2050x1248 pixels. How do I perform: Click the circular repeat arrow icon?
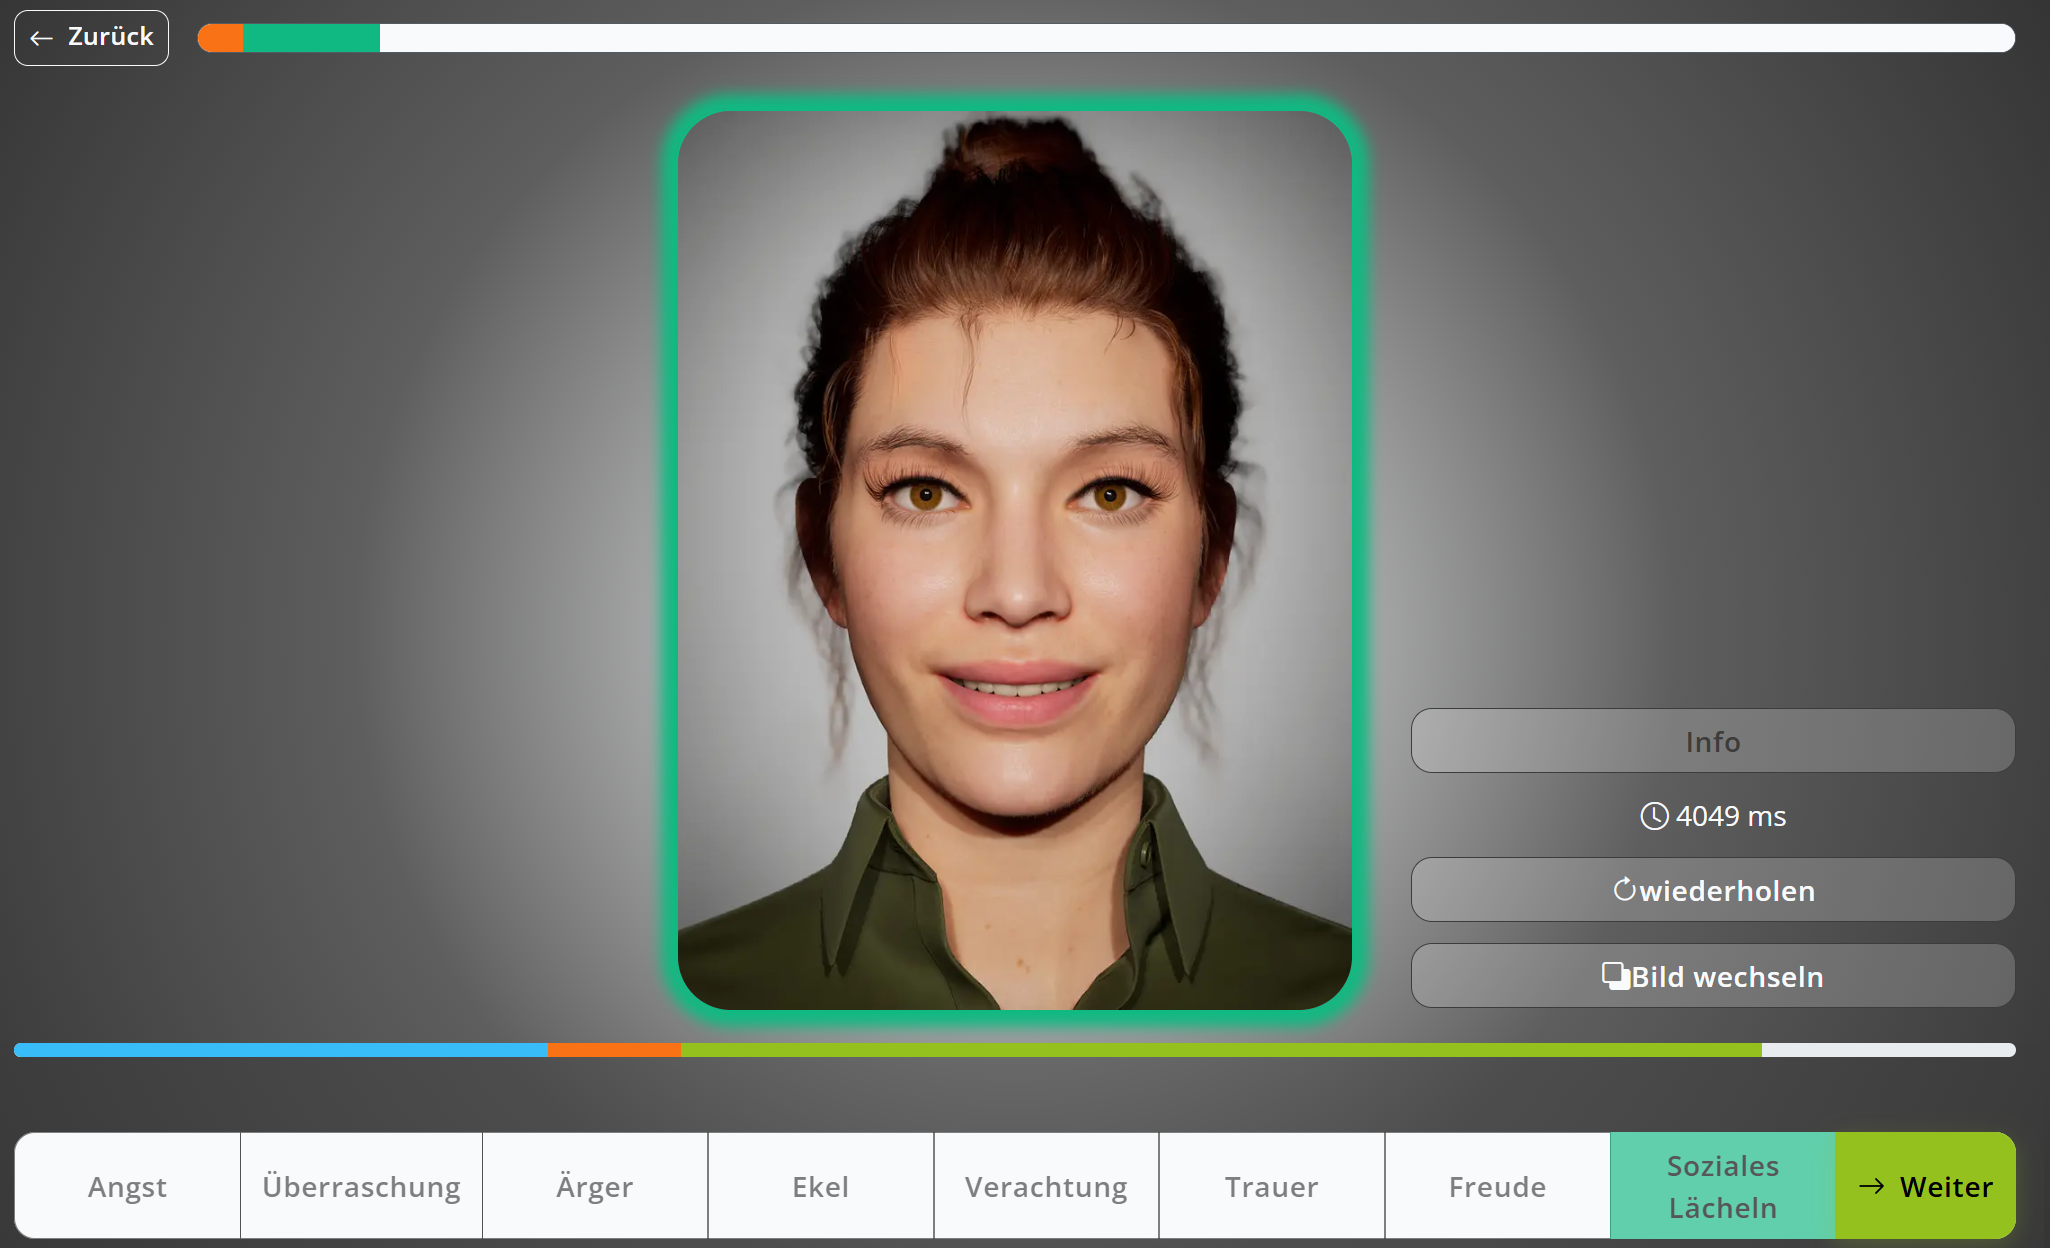coord(1624,889)
